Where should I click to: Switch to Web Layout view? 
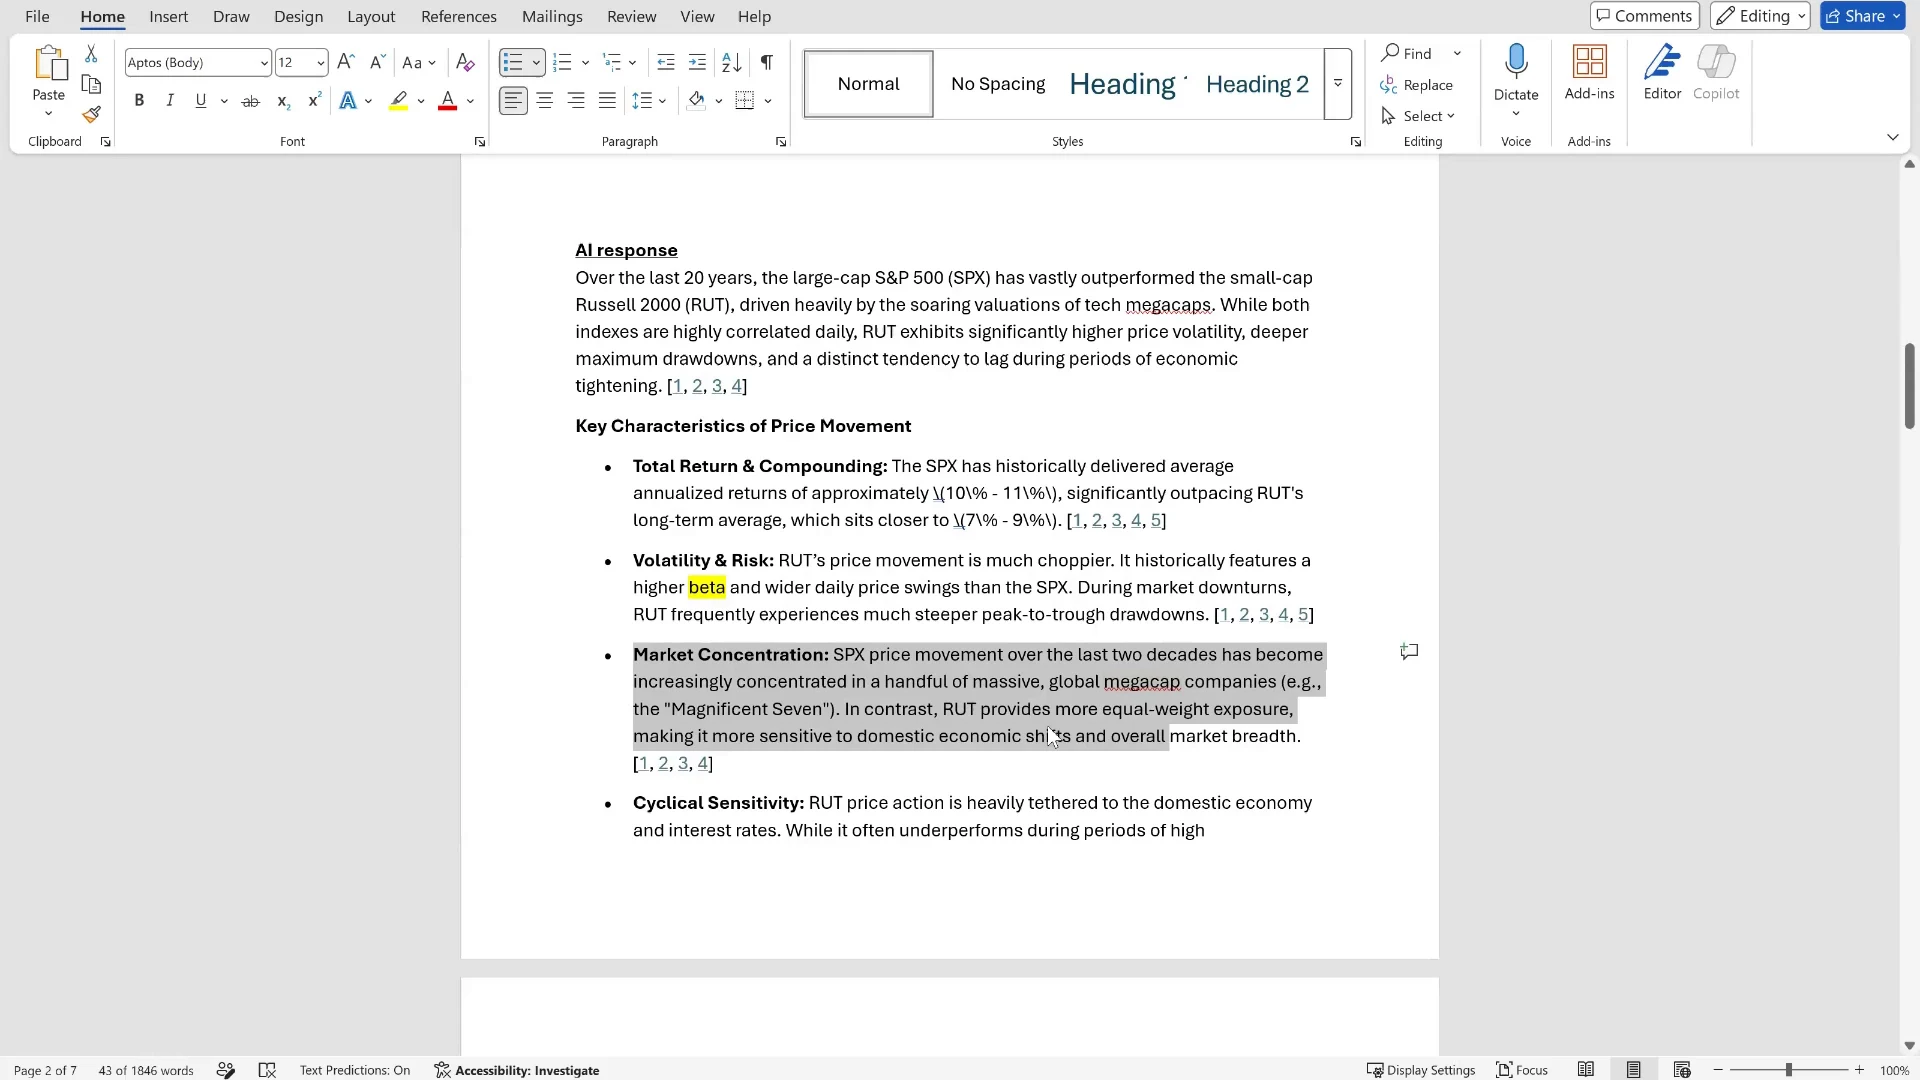(x=1682, y=1070)
